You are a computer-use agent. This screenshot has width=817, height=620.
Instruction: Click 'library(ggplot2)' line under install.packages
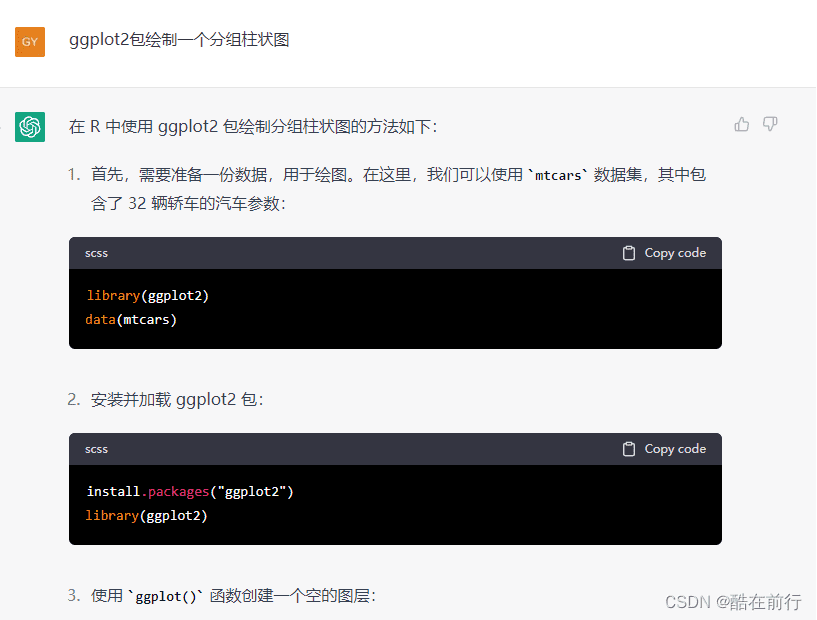pyautogui.click(x=147, y=515)
